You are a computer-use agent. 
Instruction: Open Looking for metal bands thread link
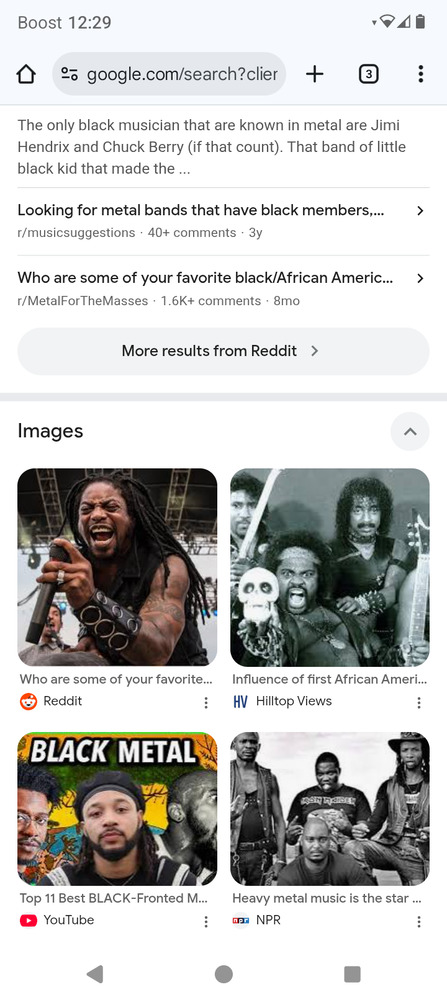click(x=200, y=210)
